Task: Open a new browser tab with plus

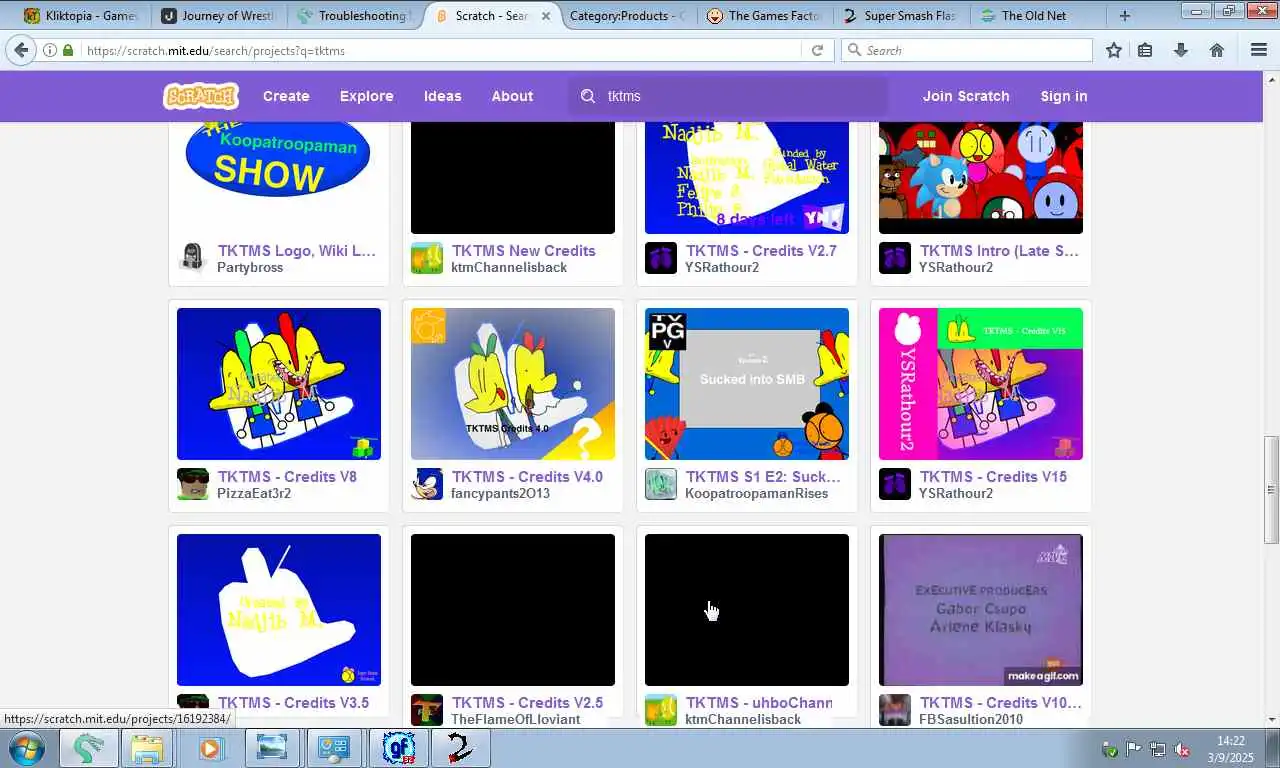Action: click(x=1125, y=15)
